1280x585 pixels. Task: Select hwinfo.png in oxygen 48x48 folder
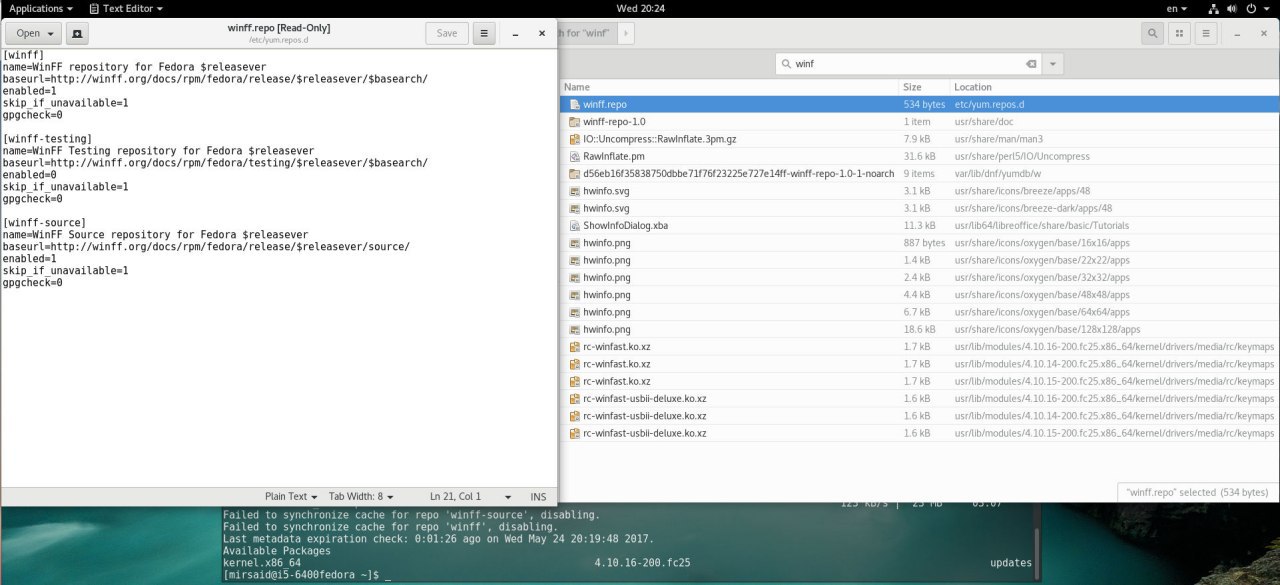(x=919, y=295)
